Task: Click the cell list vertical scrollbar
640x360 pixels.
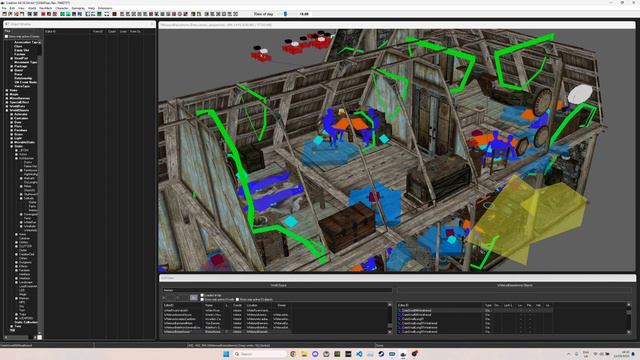Action: point(389,318)
